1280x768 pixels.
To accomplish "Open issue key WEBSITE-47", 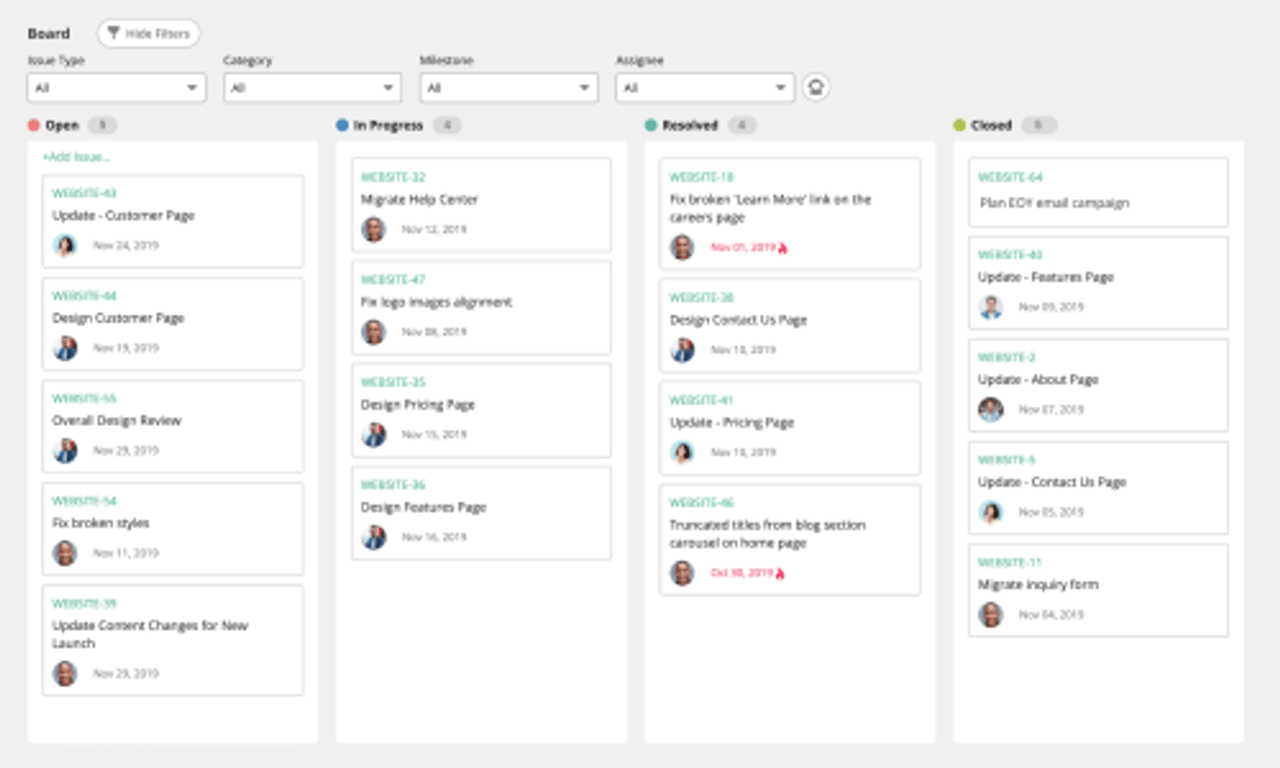I will [393, 280].
